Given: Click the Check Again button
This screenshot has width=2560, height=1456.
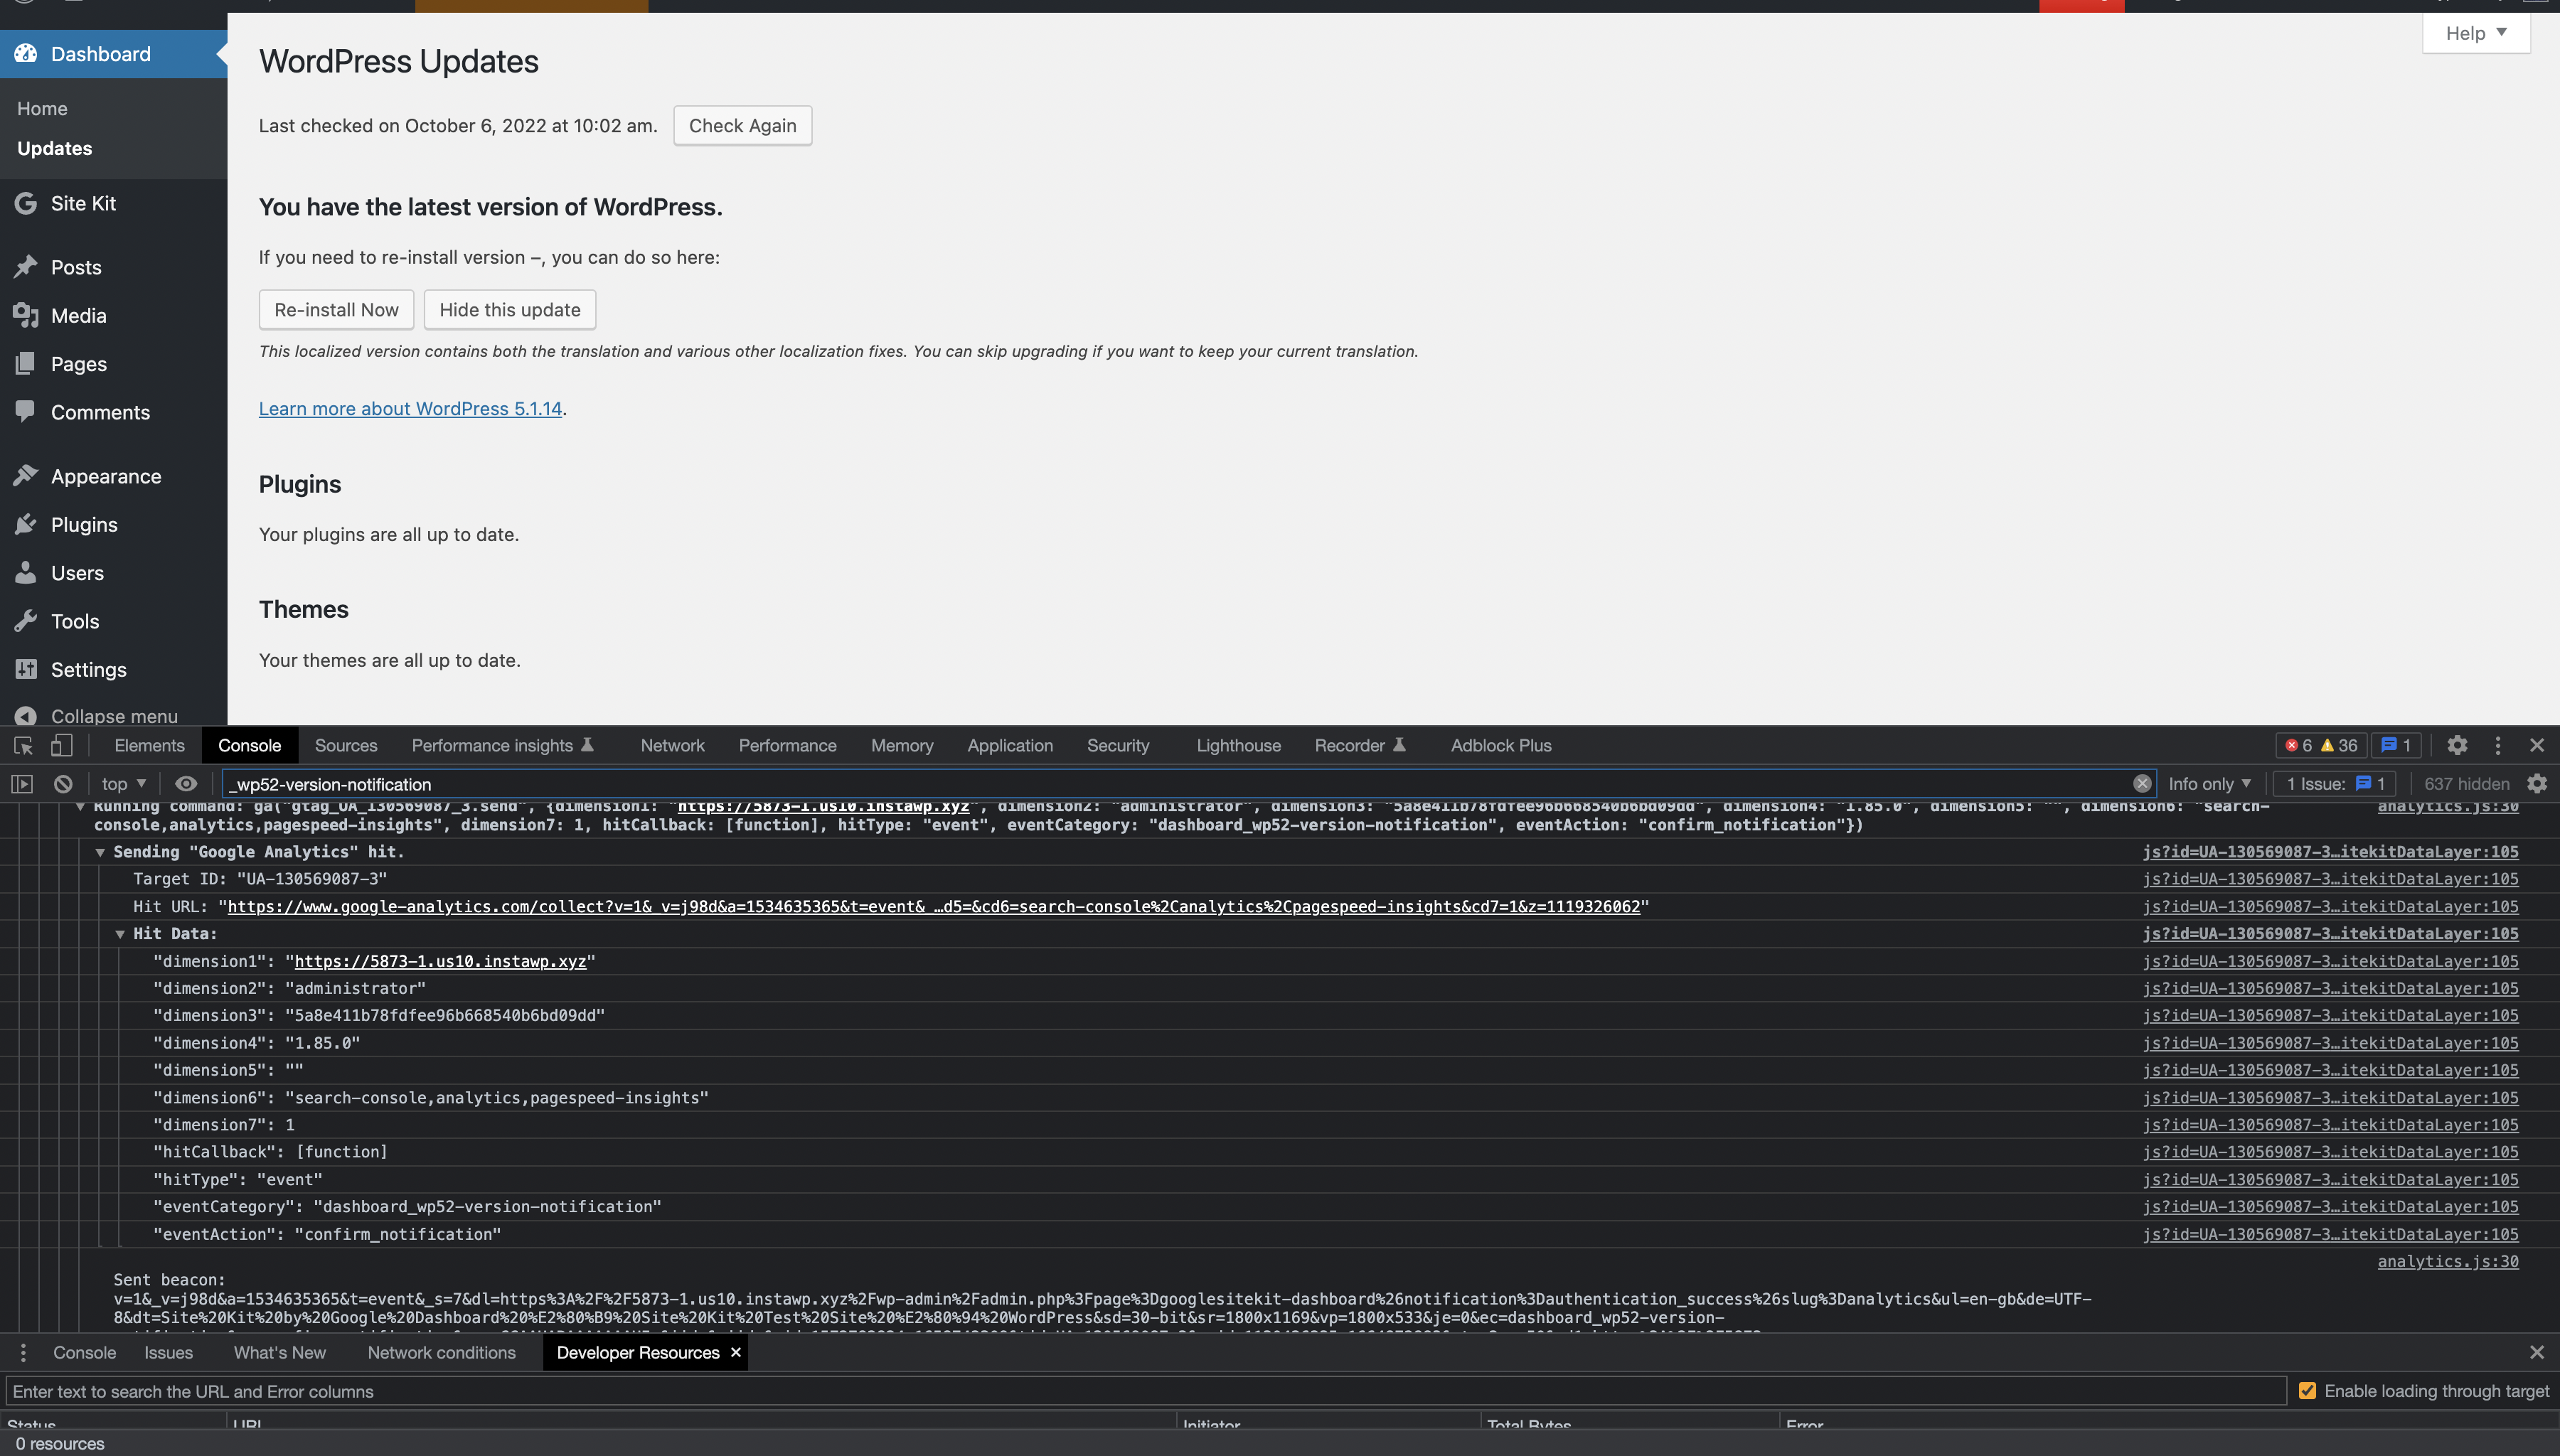Looking at the screenshot, I should 742,125.
